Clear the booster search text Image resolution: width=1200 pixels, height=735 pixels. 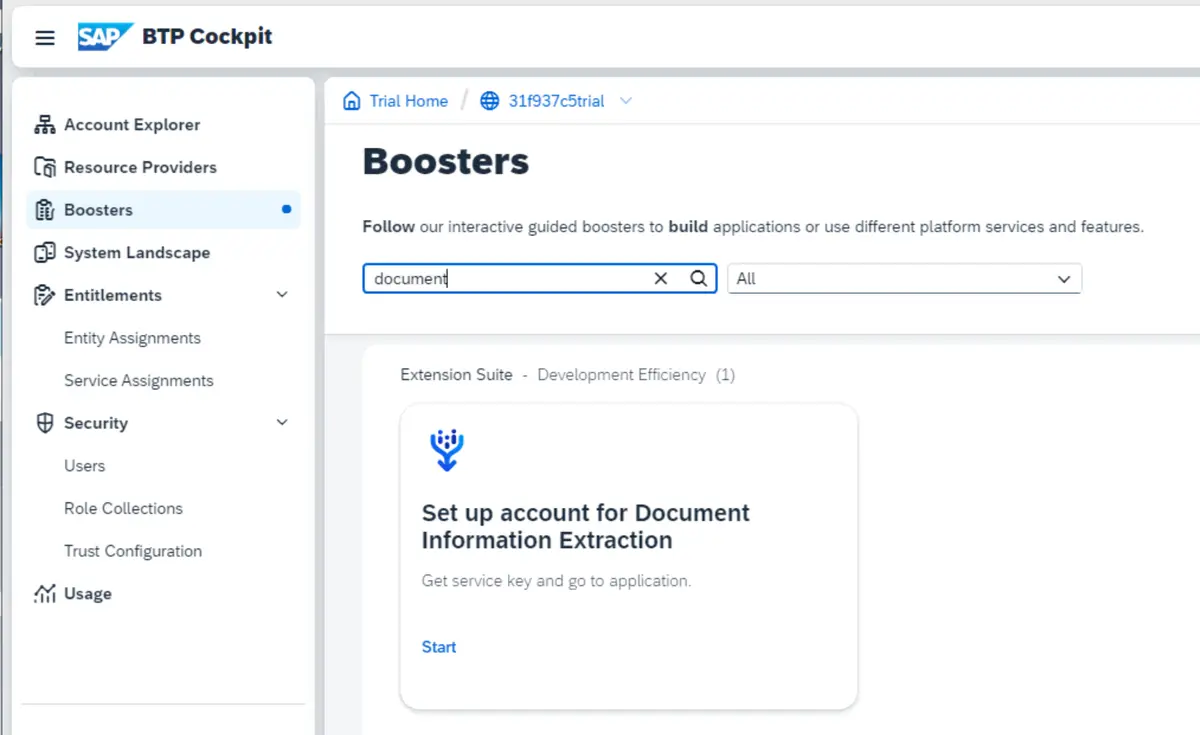point(660,279)
